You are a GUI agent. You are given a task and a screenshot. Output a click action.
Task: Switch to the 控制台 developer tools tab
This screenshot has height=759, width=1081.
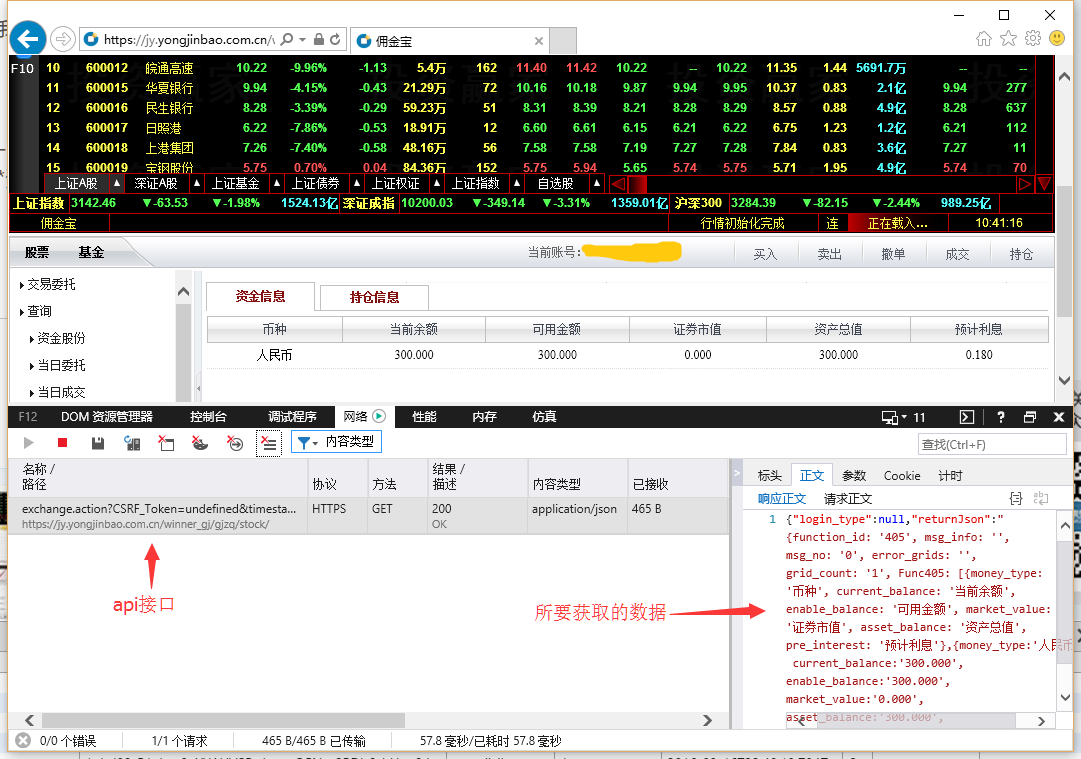[208, 417]
